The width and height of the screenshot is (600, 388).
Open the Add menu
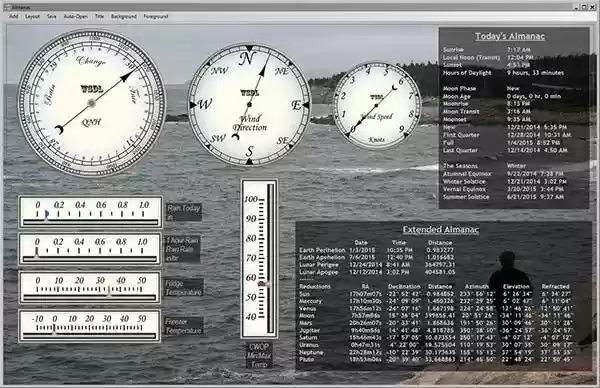[13, 16]
